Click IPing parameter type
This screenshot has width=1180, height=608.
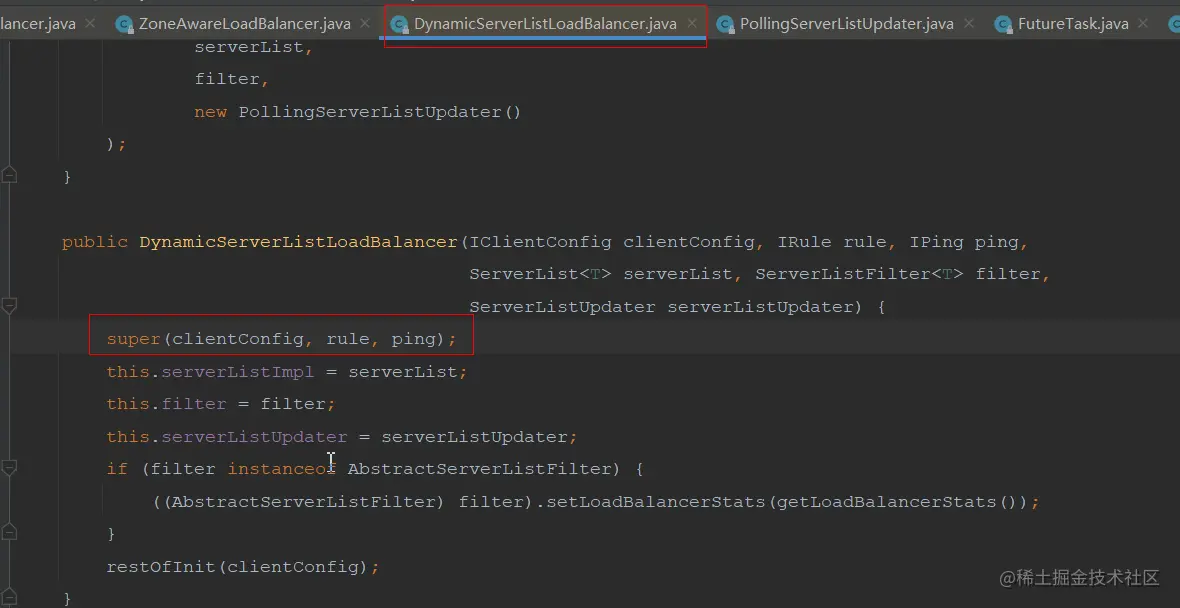(x=936, y=242)
